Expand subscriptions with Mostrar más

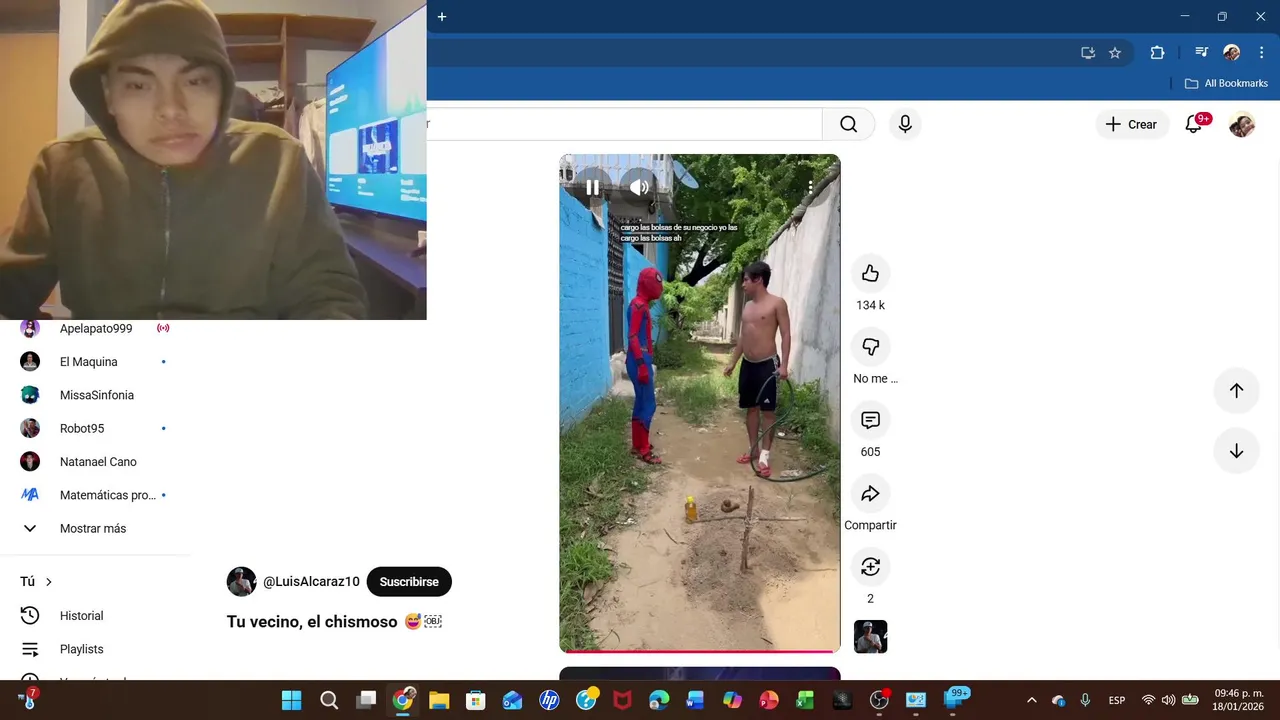pos(95,528)
